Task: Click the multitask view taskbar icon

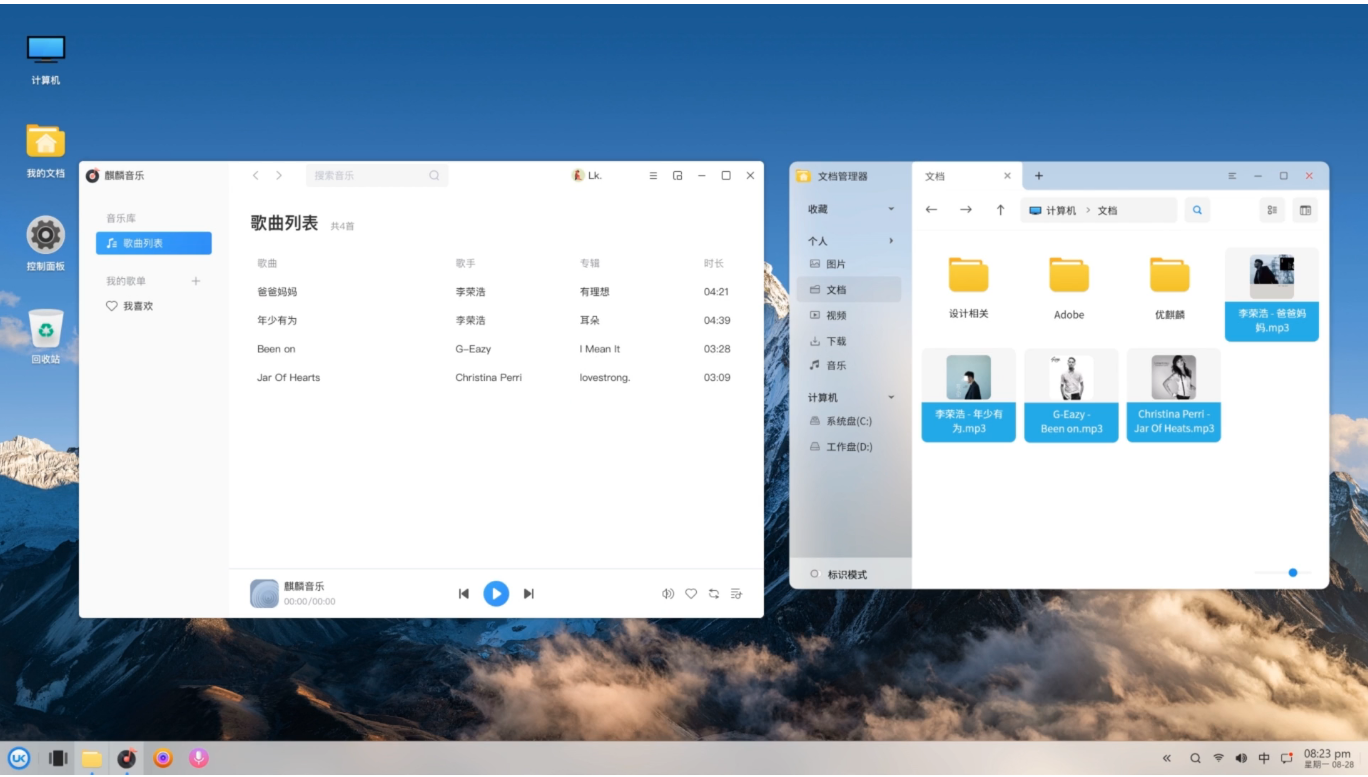Action: point(58,758)
